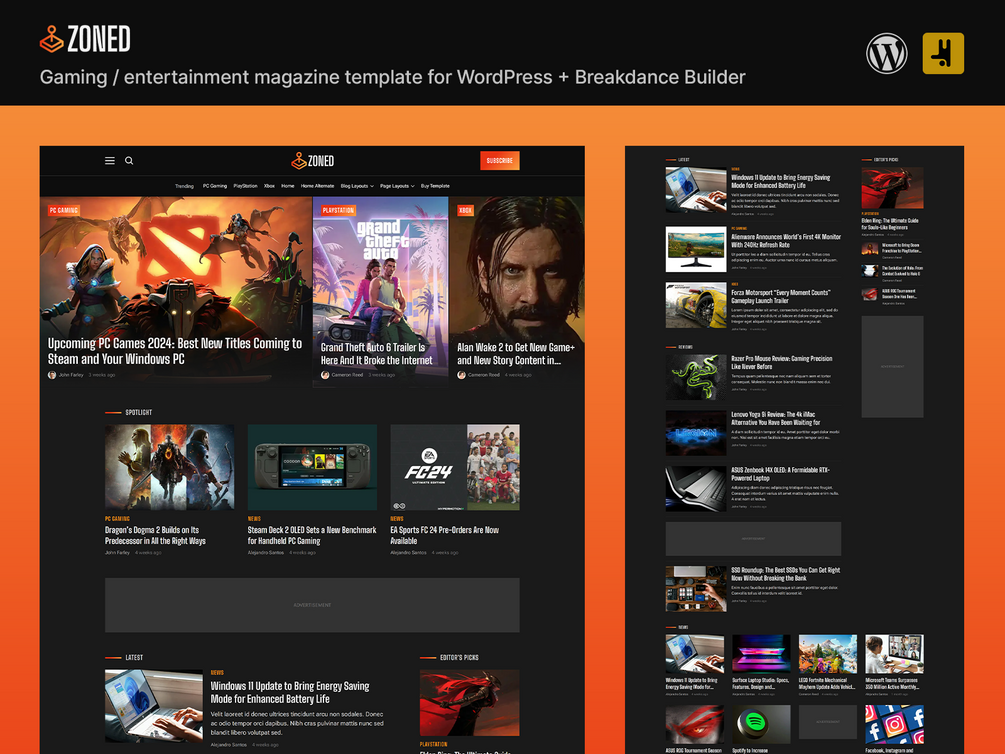Click Cameron Reed avatar under Alan Wake article
Screen dimensions: 1005x754
[461, 375]
